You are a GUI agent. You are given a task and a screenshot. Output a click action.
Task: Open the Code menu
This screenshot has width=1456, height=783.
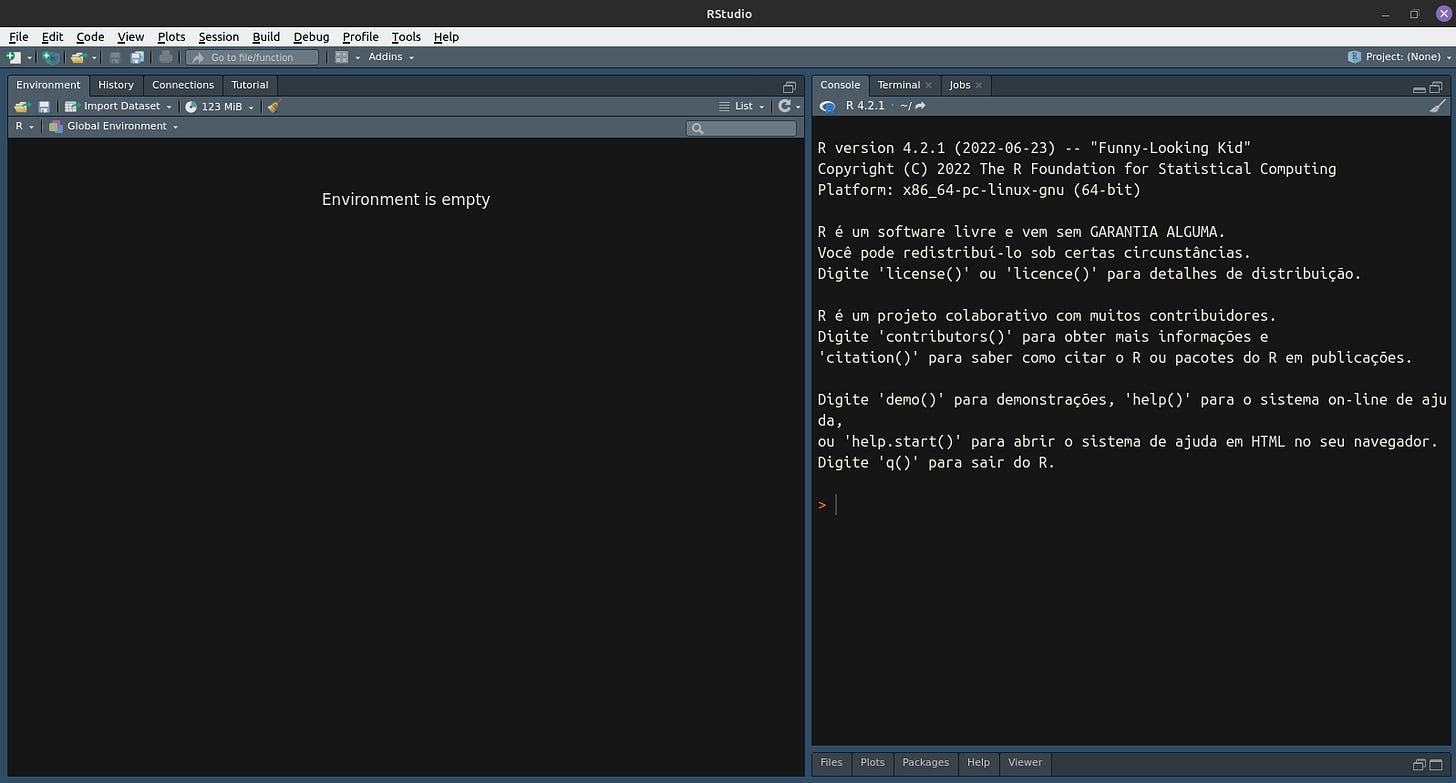(x=90, y=37)
